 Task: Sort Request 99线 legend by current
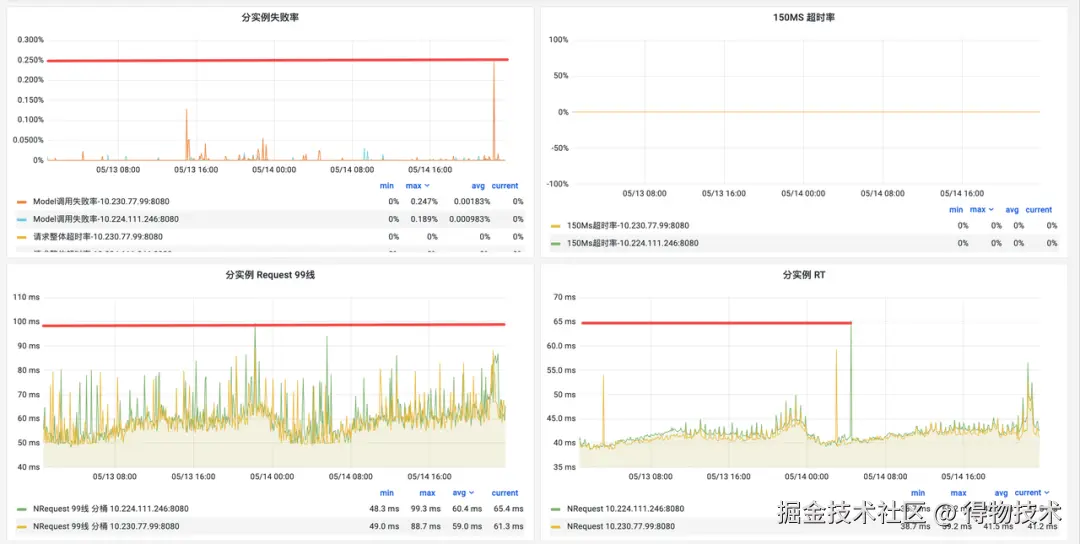tap(505, 493)
